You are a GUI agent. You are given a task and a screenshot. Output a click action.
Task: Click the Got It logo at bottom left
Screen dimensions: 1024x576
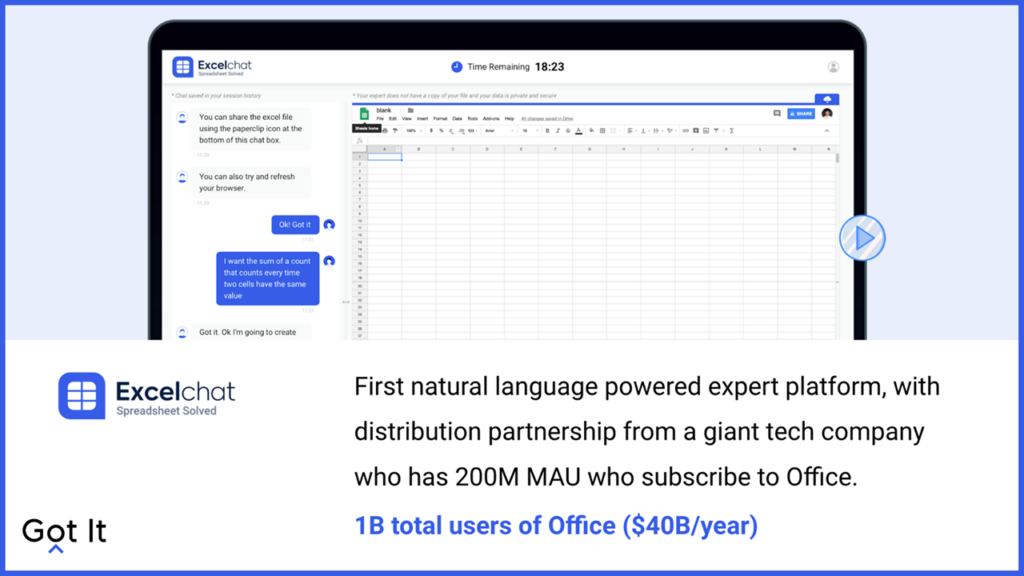[x=64, y=534]
